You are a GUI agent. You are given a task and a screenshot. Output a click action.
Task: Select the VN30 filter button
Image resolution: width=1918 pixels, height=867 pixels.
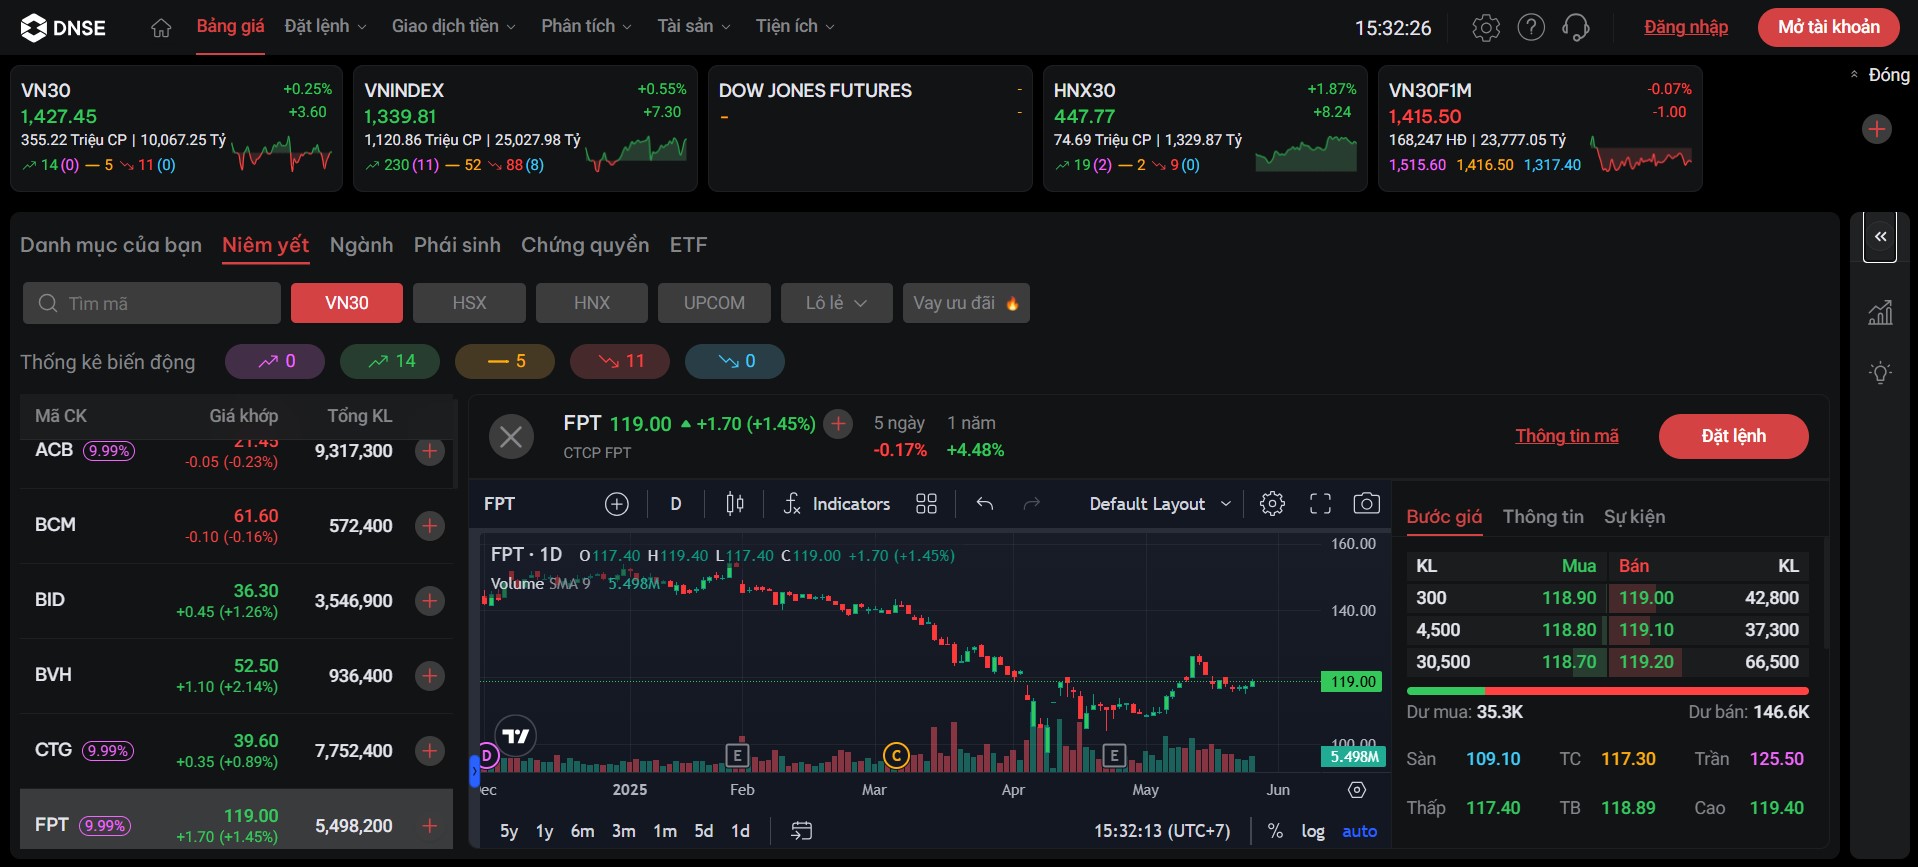pos(347,303)
